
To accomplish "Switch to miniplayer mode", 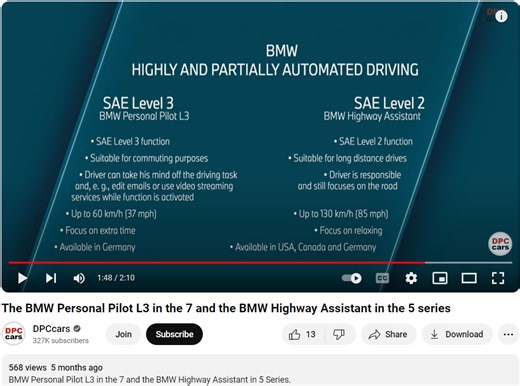I will [x=440, y=278].
